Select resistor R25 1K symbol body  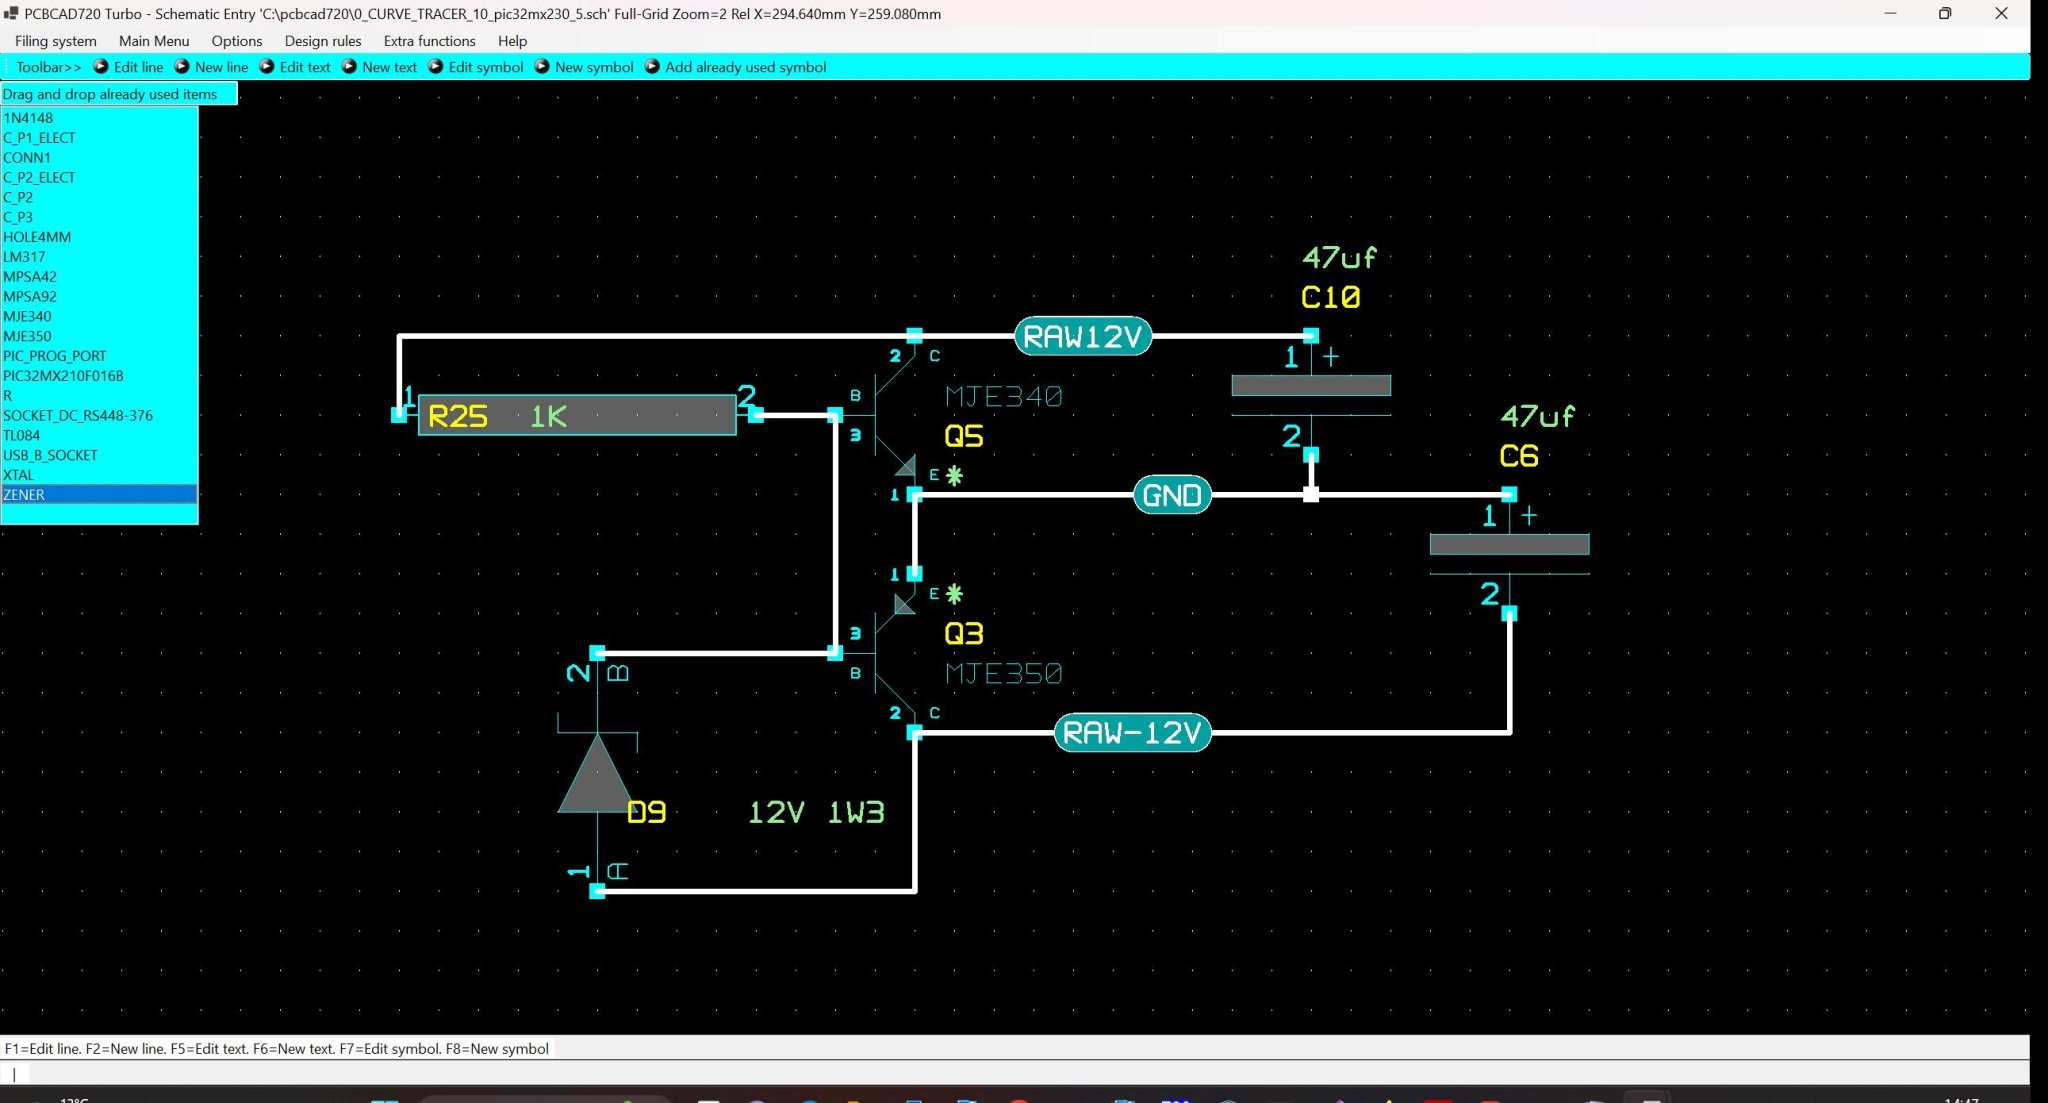[577, 416]
